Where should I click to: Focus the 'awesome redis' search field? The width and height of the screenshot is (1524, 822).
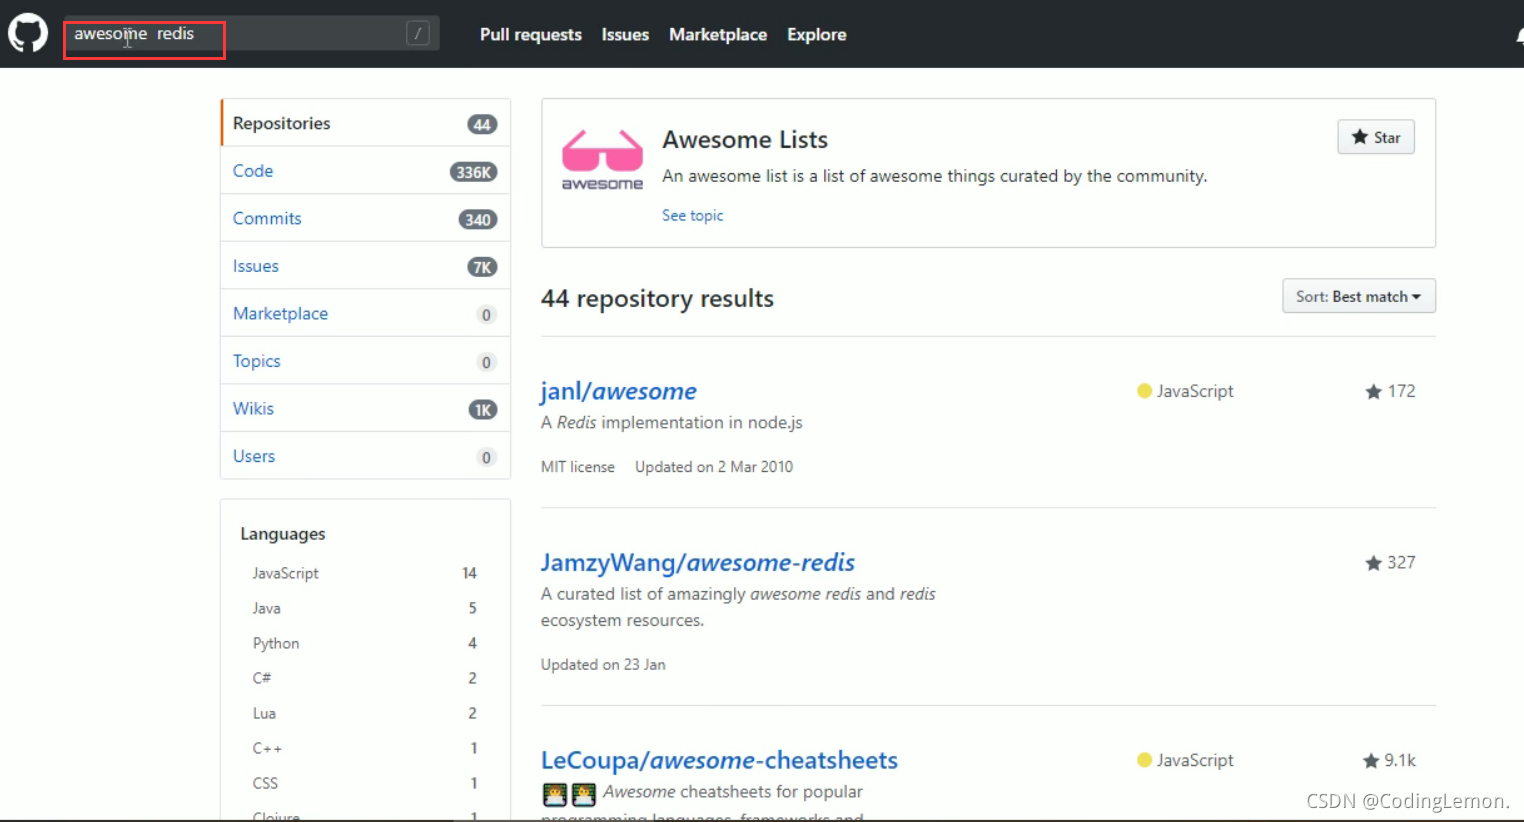click(252, 33)
